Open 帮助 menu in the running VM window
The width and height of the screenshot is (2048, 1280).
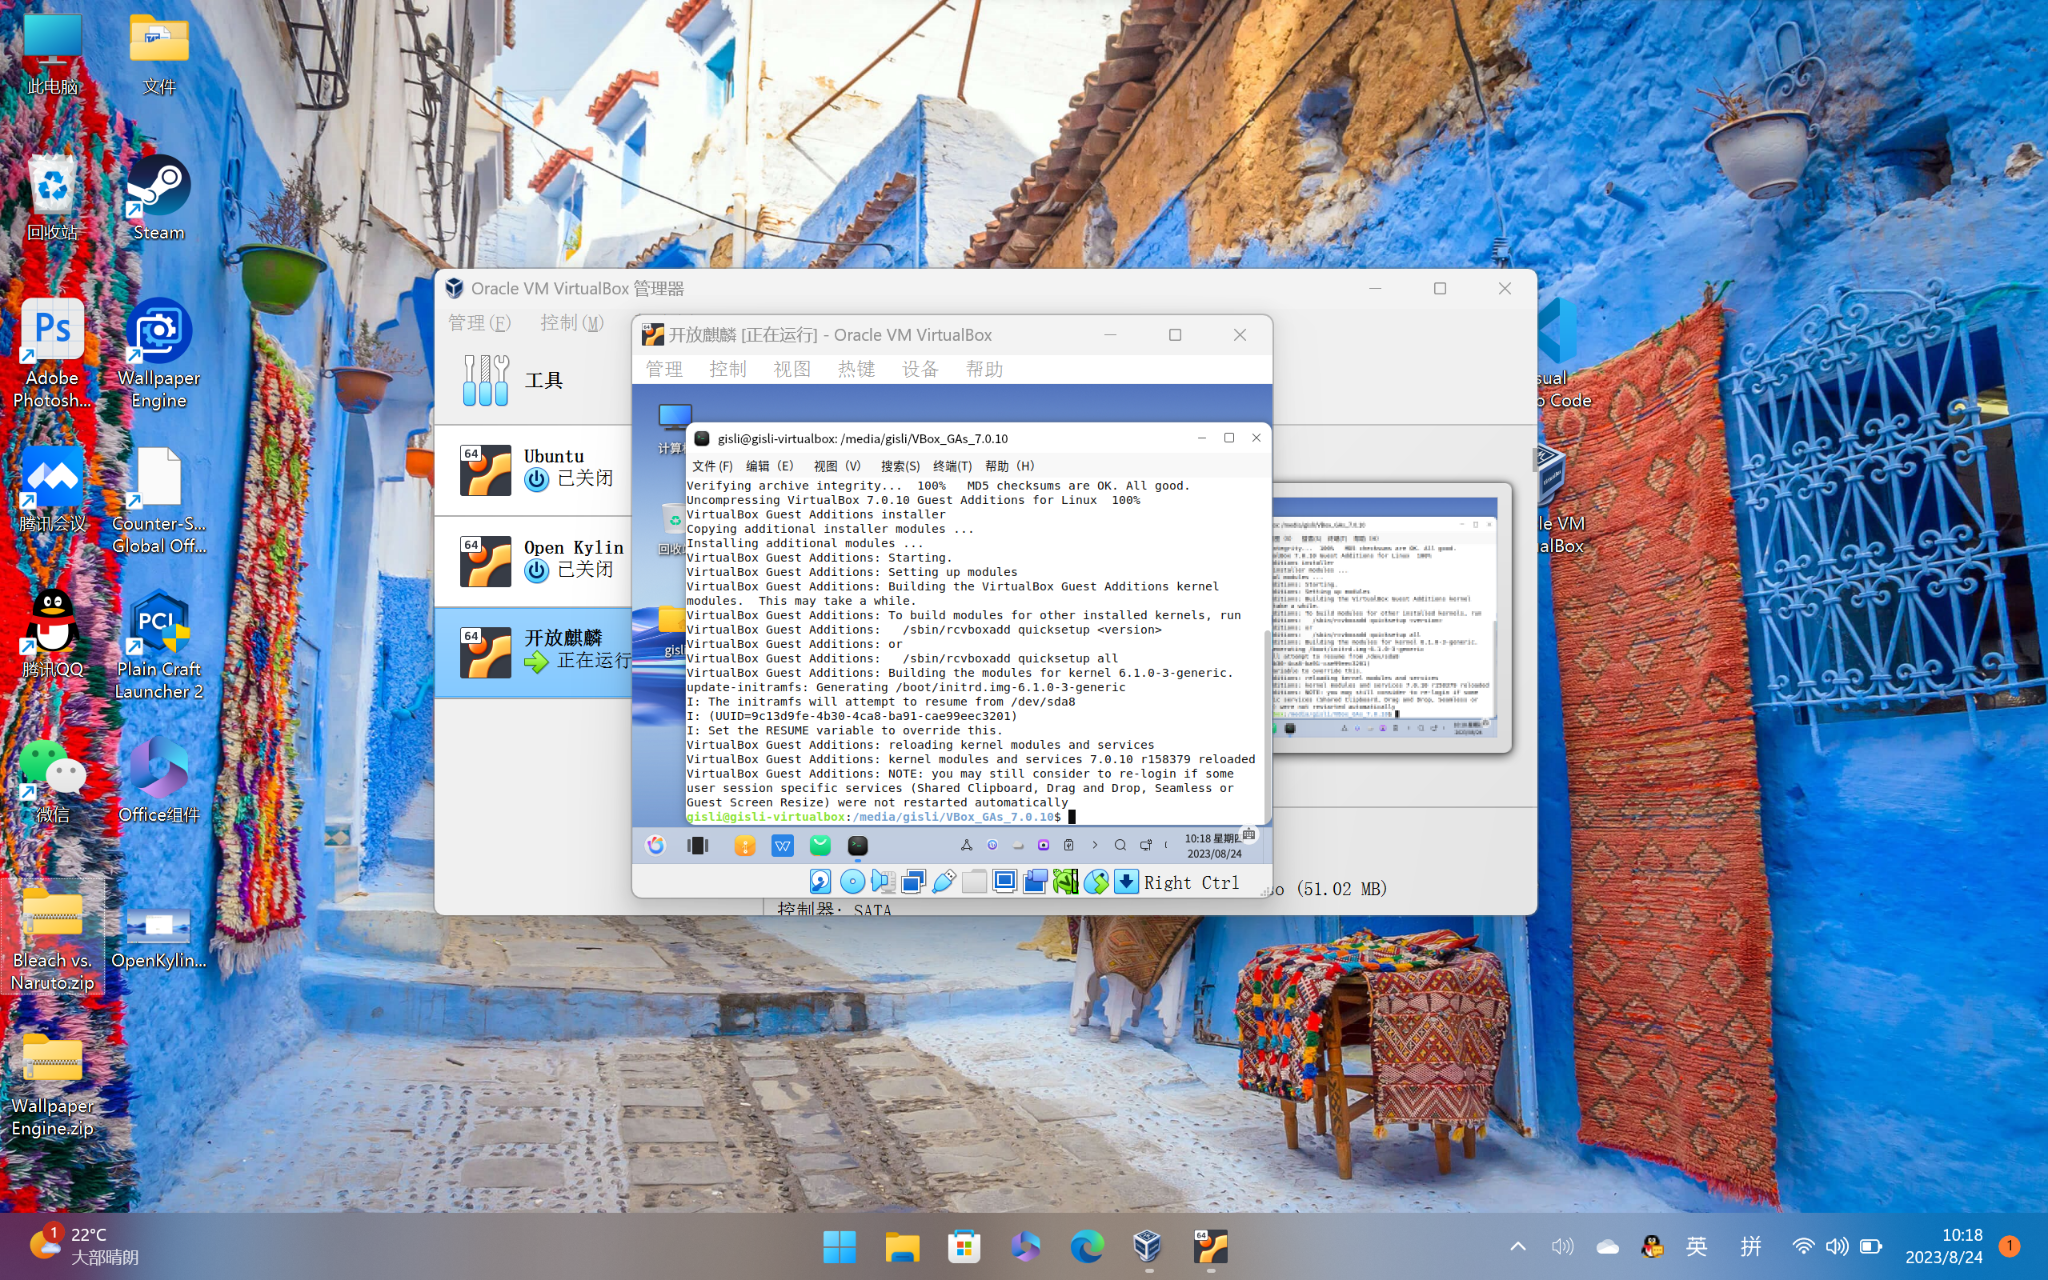pyautogui.click(x=984, y=369)
